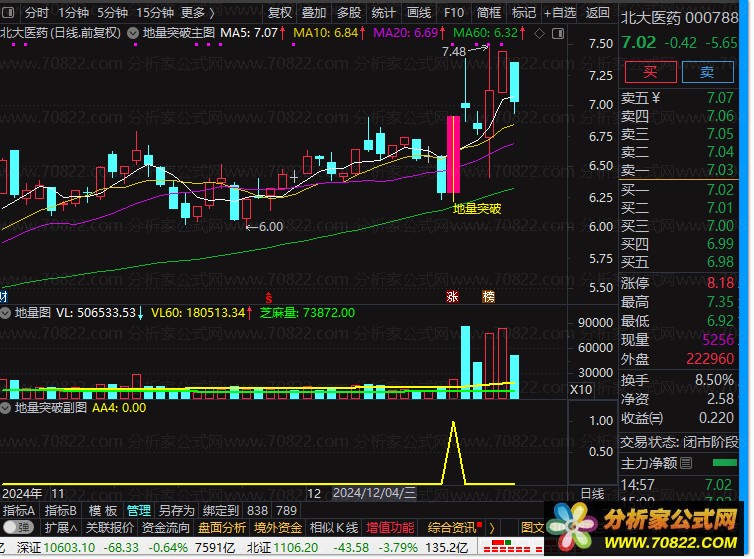
Task: Click the 绑定到 bind option
Action: click(x=221, y=510)
